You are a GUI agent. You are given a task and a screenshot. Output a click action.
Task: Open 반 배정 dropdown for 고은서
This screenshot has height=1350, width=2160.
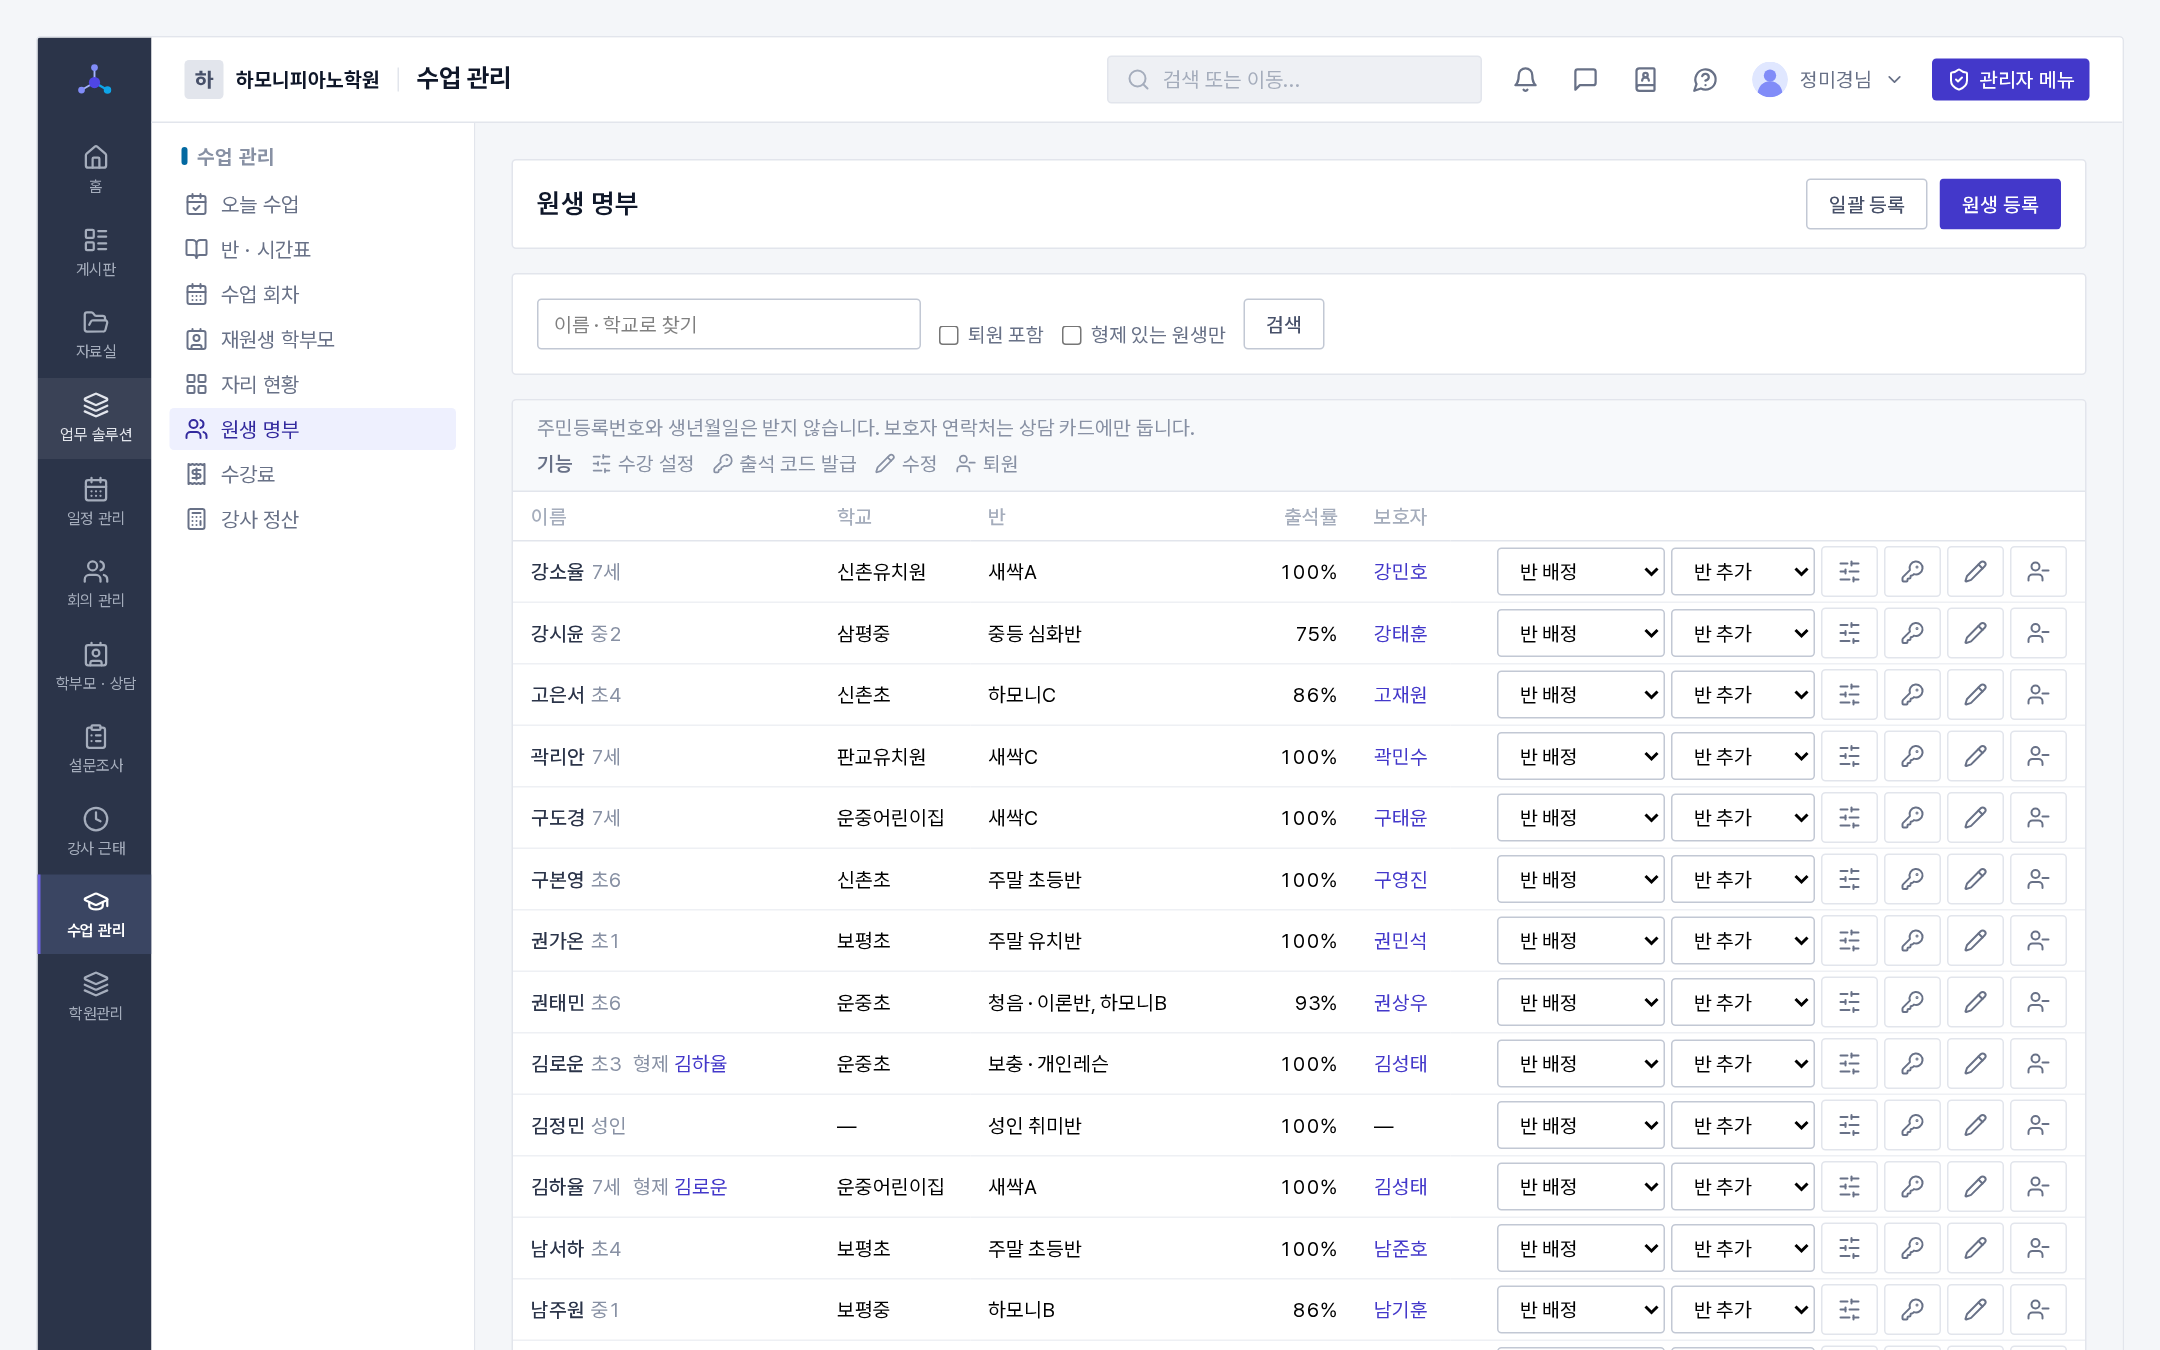[x=1580, y=695]
